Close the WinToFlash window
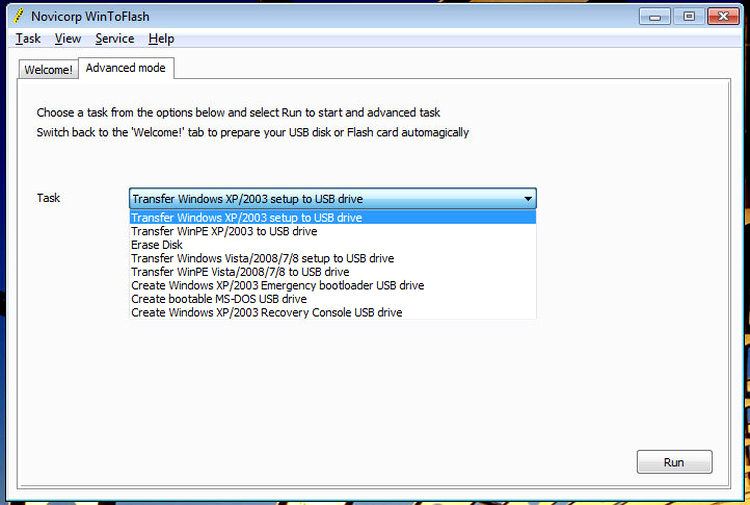The width and height of the screenshot is (750, 505). pyautogui.click(x=724, y=17)
